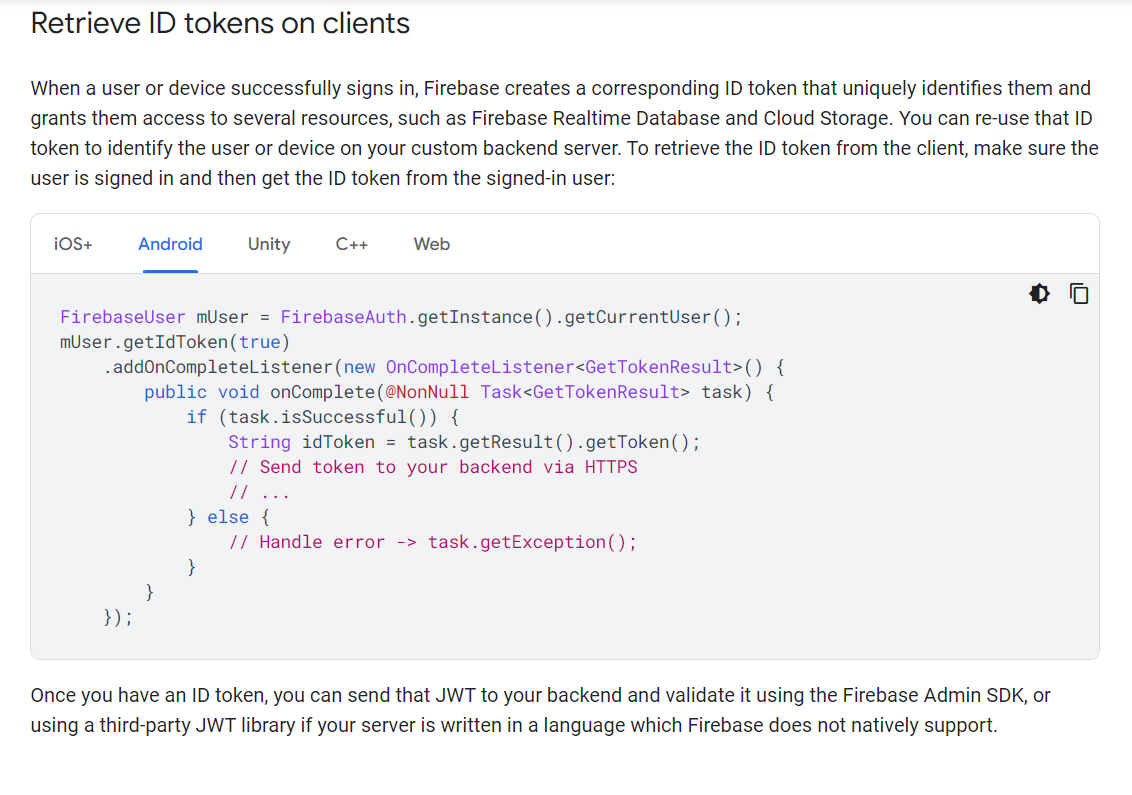This screenshot has height=795, width=1132.
Task: Select the Android tab
Action: click(x=170, y=244)
